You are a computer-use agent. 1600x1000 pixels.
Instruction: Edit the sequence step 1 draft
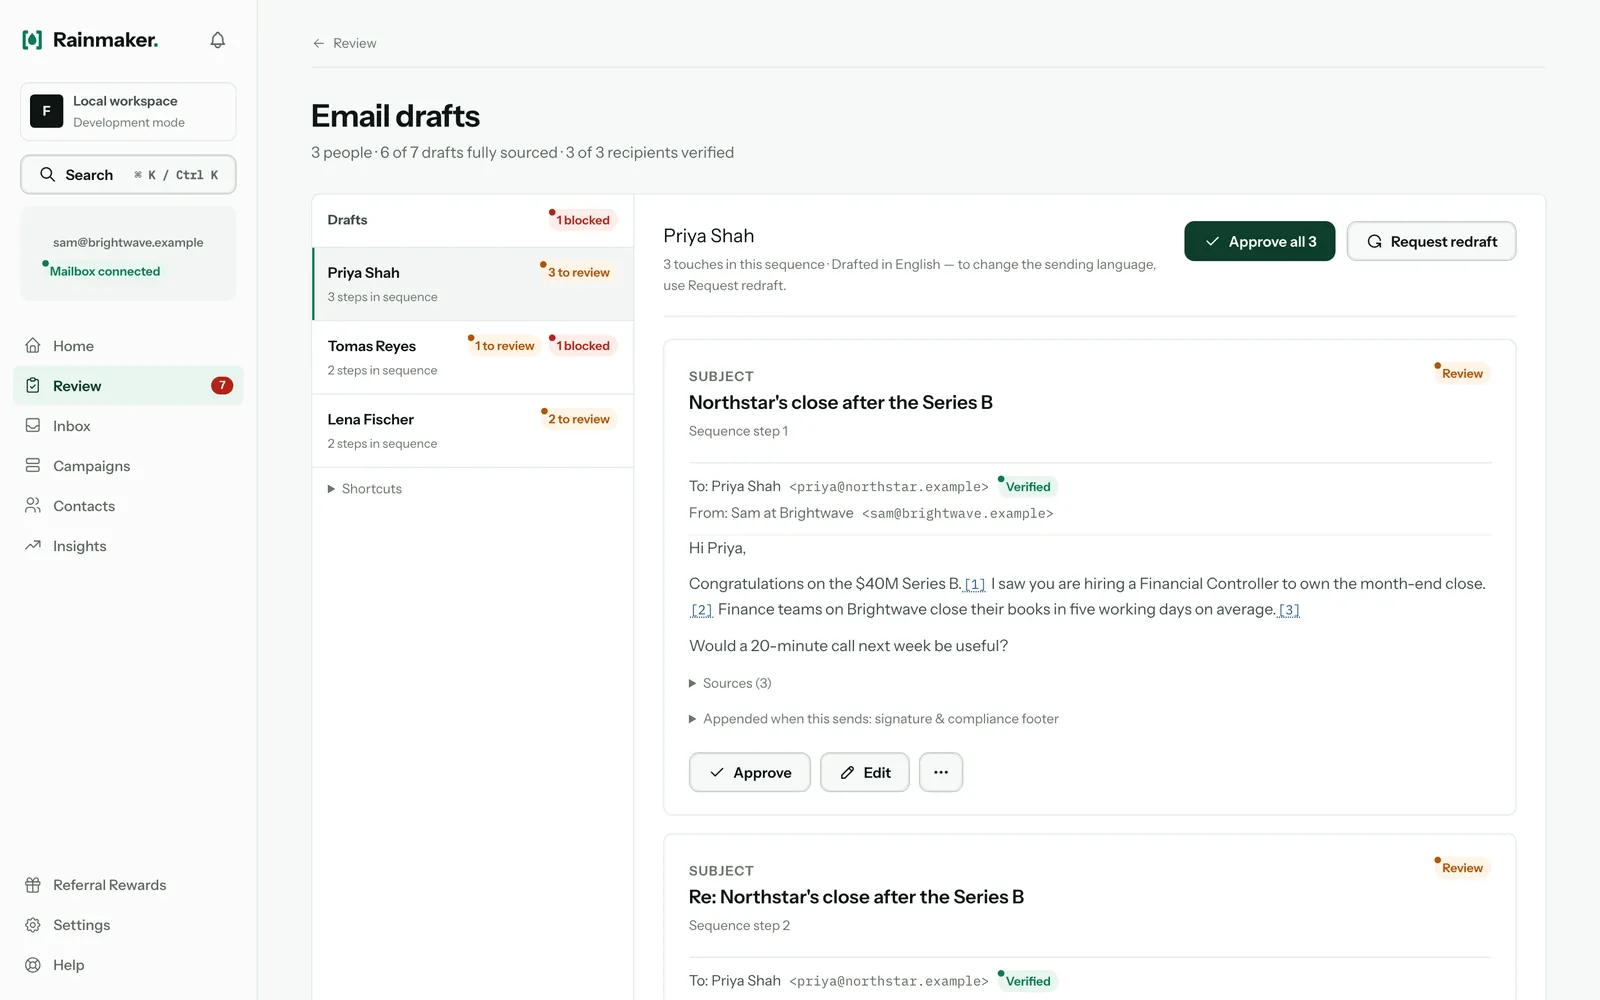point(864,772)
